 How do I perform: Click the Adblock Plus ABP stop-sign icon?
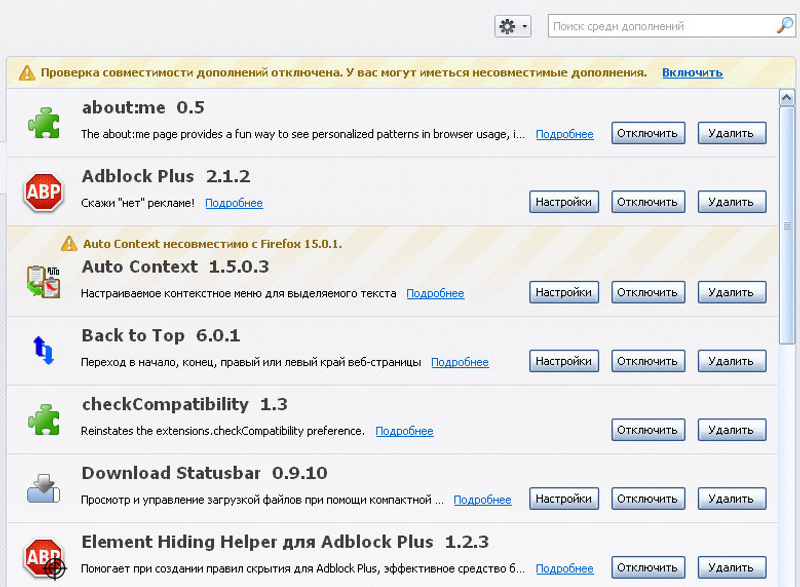coord(43,191)
